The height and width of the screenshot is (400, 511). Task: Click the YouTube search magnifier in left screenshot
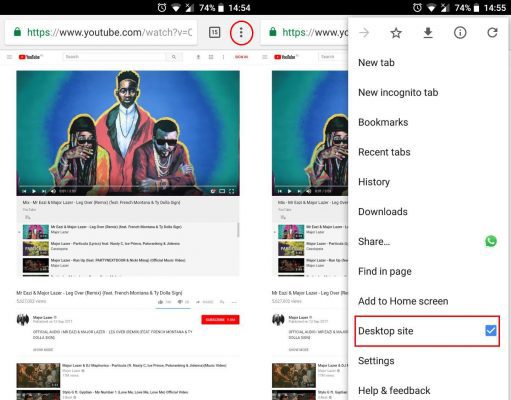tap(174, 57)
